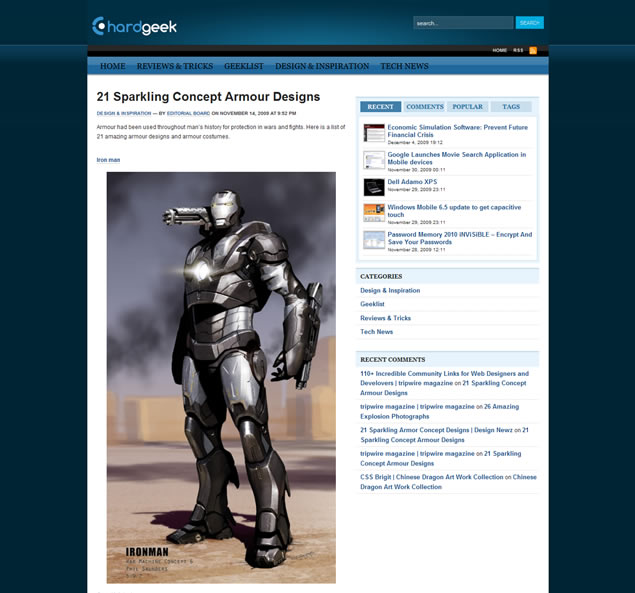The image size is (635, 593).
Task: Select the RECENT sidebar tab
Action: [x=380, y=107]
